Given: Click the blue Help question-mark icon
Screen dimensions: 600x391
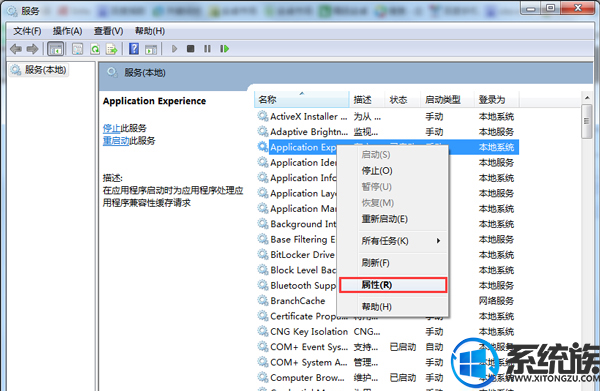Looking at the screenshot, I should pos(134,49).
